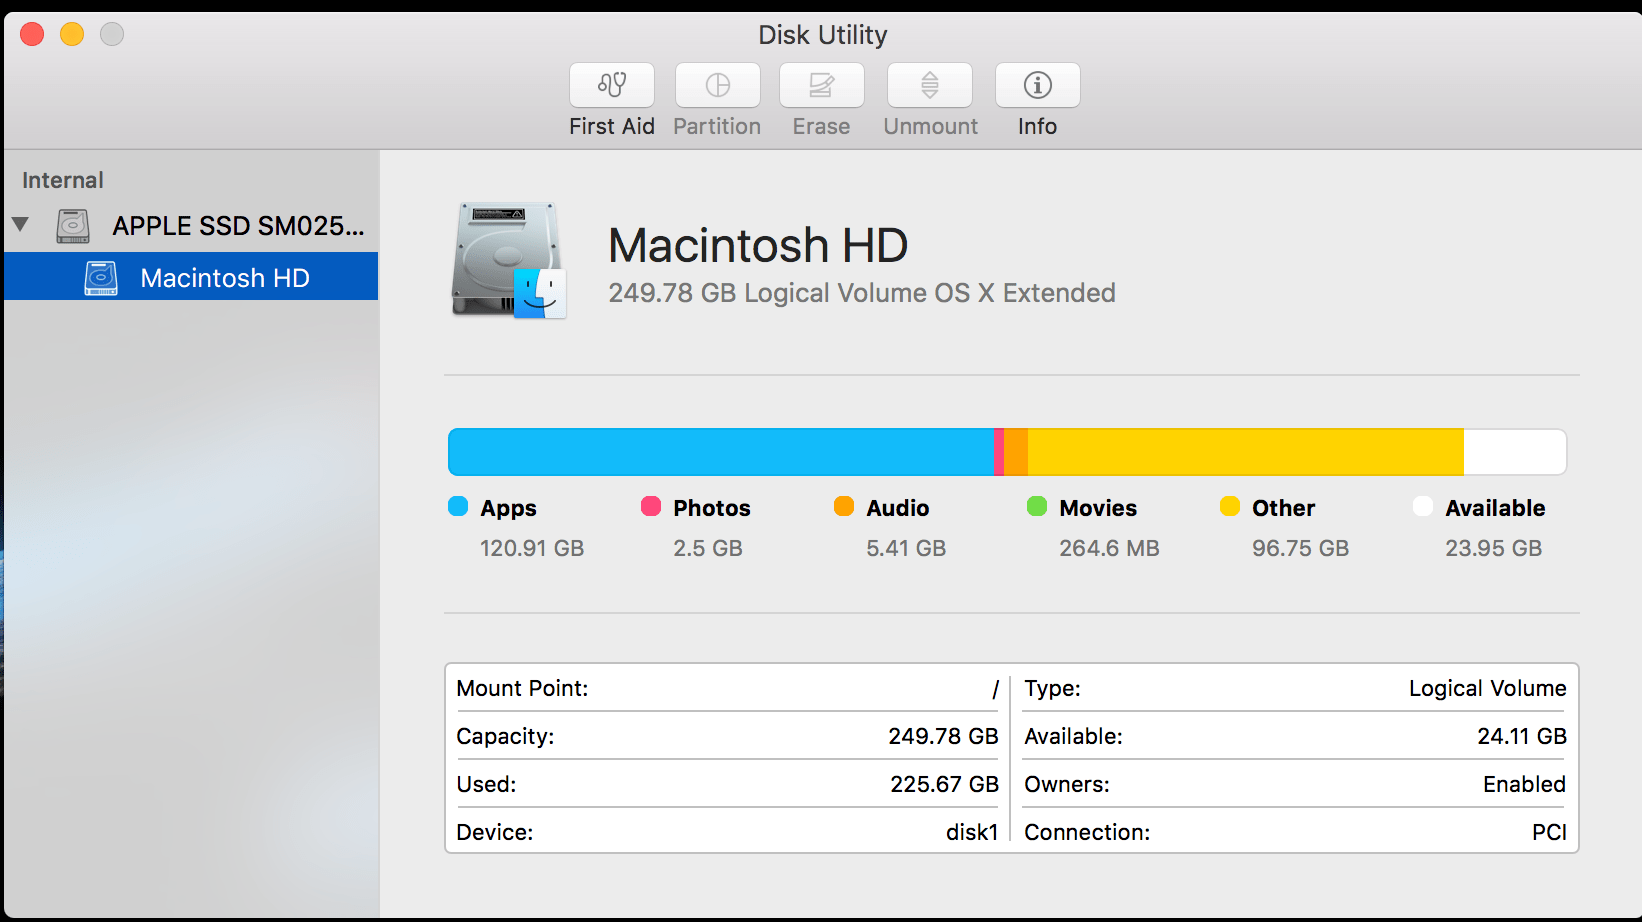Click the 23.95 GB Available size value
Image resolution: width=1642 pixels, height=922 pixels.
1494,548
